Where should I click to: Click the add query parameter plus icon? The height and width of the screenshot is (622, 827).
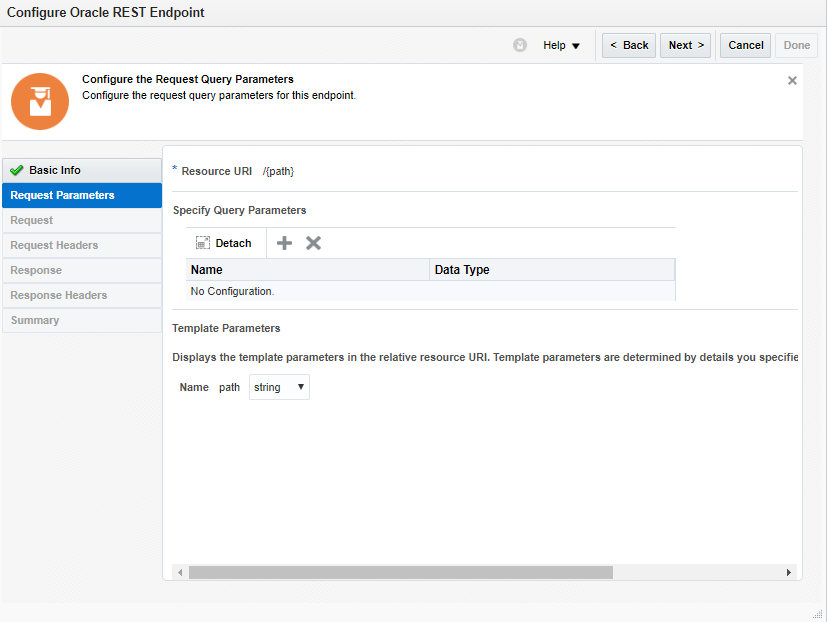[284, 243]
